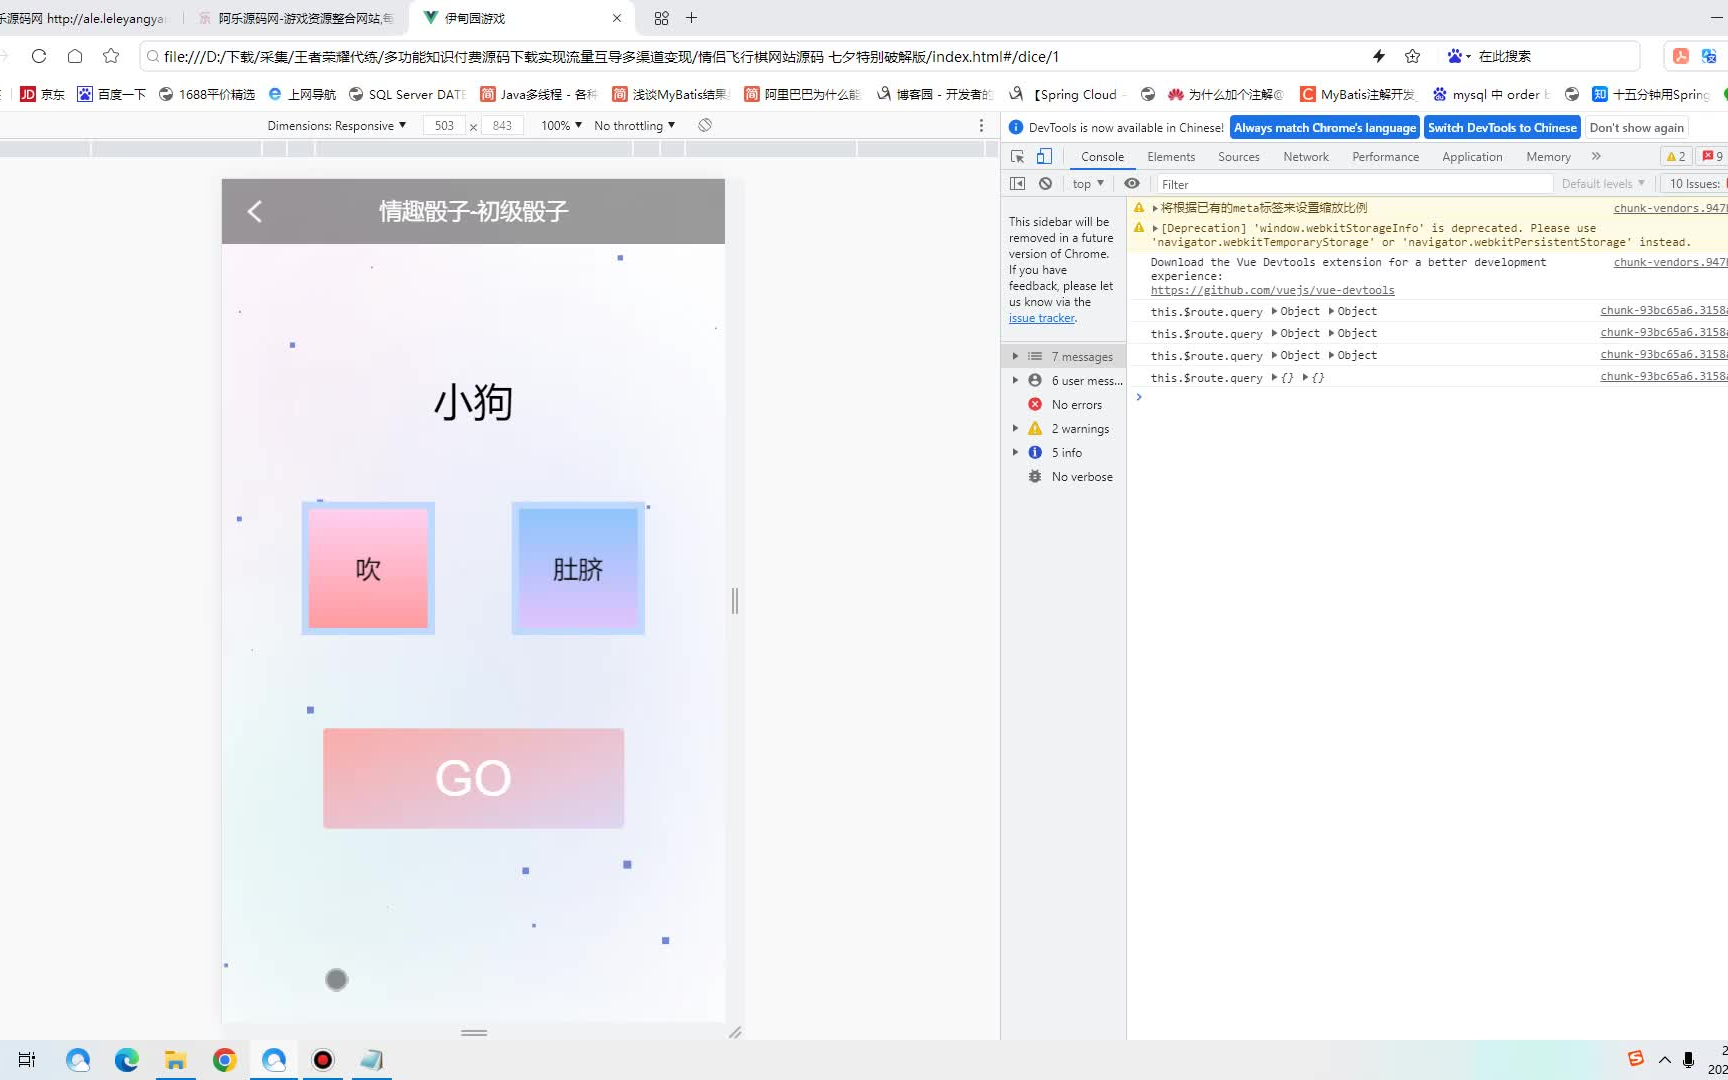Image resolution: width=1728 pixels, height=1080 pixels.
Task: Go back using the game header arrow
Action: pyautogui.click(x=255, y=211)
